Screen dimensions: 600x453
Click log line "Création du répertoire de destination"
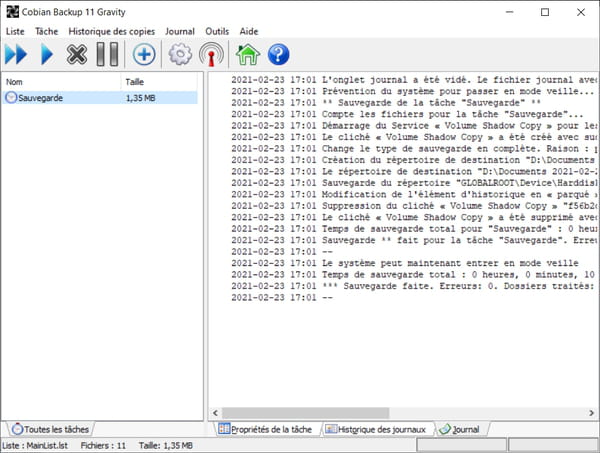click(414, 160)
